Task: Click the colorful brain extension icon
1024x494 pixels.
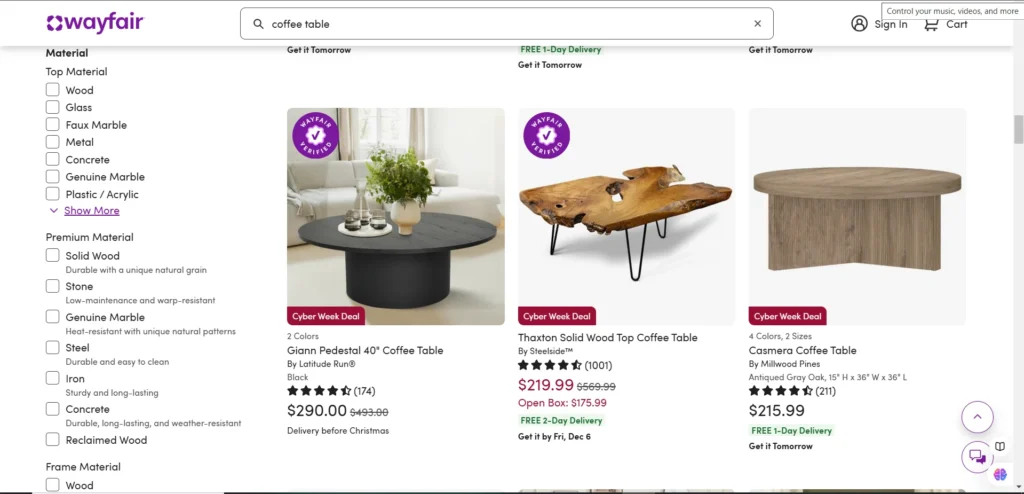Action: (x=999, y=474)
